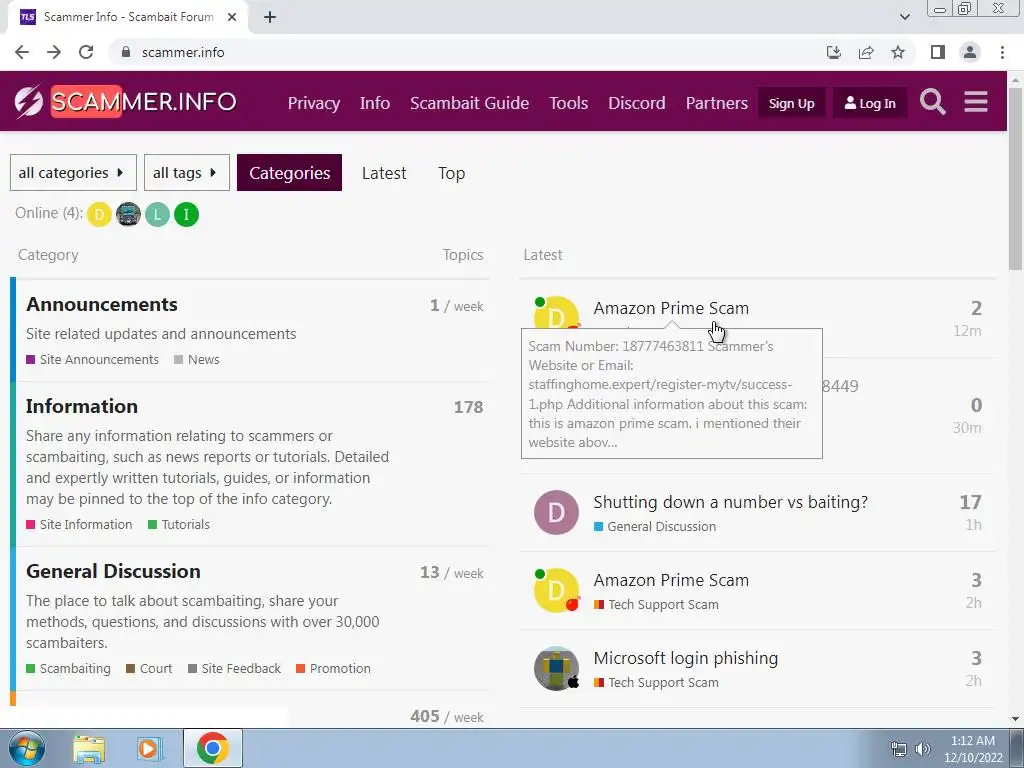
Task: Click the address bar URL scammer.info
Action: [183, 52]
